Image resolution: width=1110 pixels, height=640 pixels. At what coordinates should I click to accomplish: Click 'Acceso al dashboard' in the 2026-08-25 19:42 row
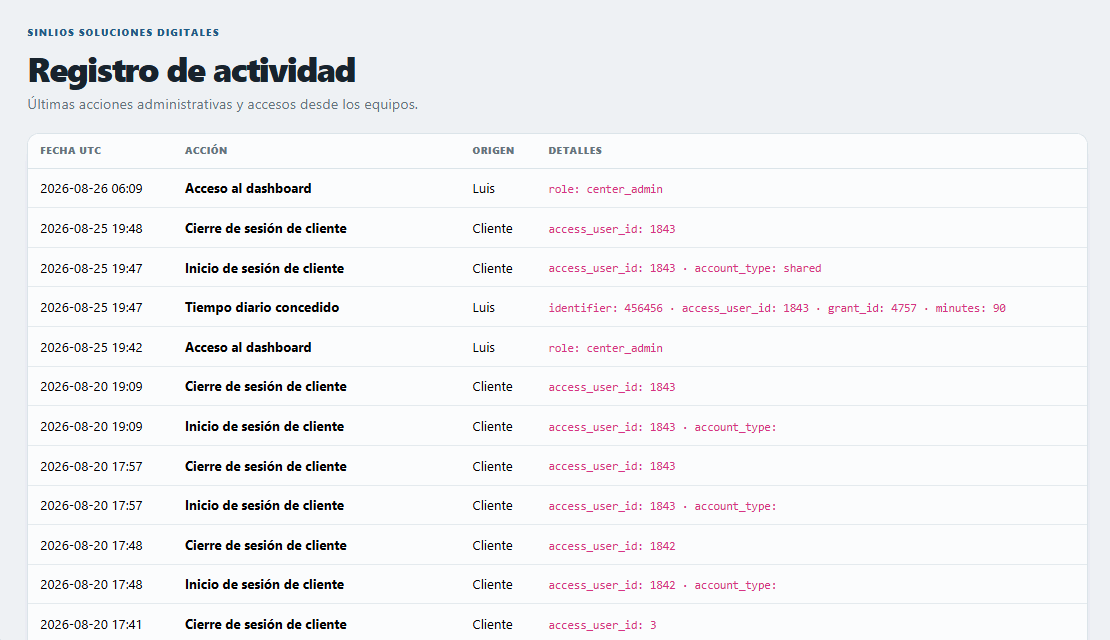click(248, 348)
